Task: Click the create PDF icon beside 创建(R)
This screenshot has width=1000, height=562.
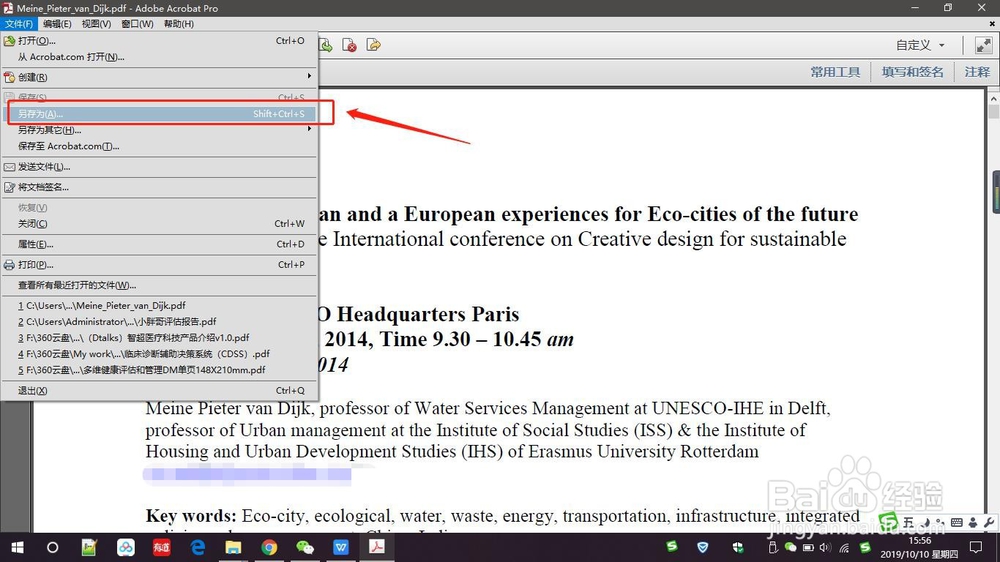Action: pyautogui.click(x=10, y=77)
